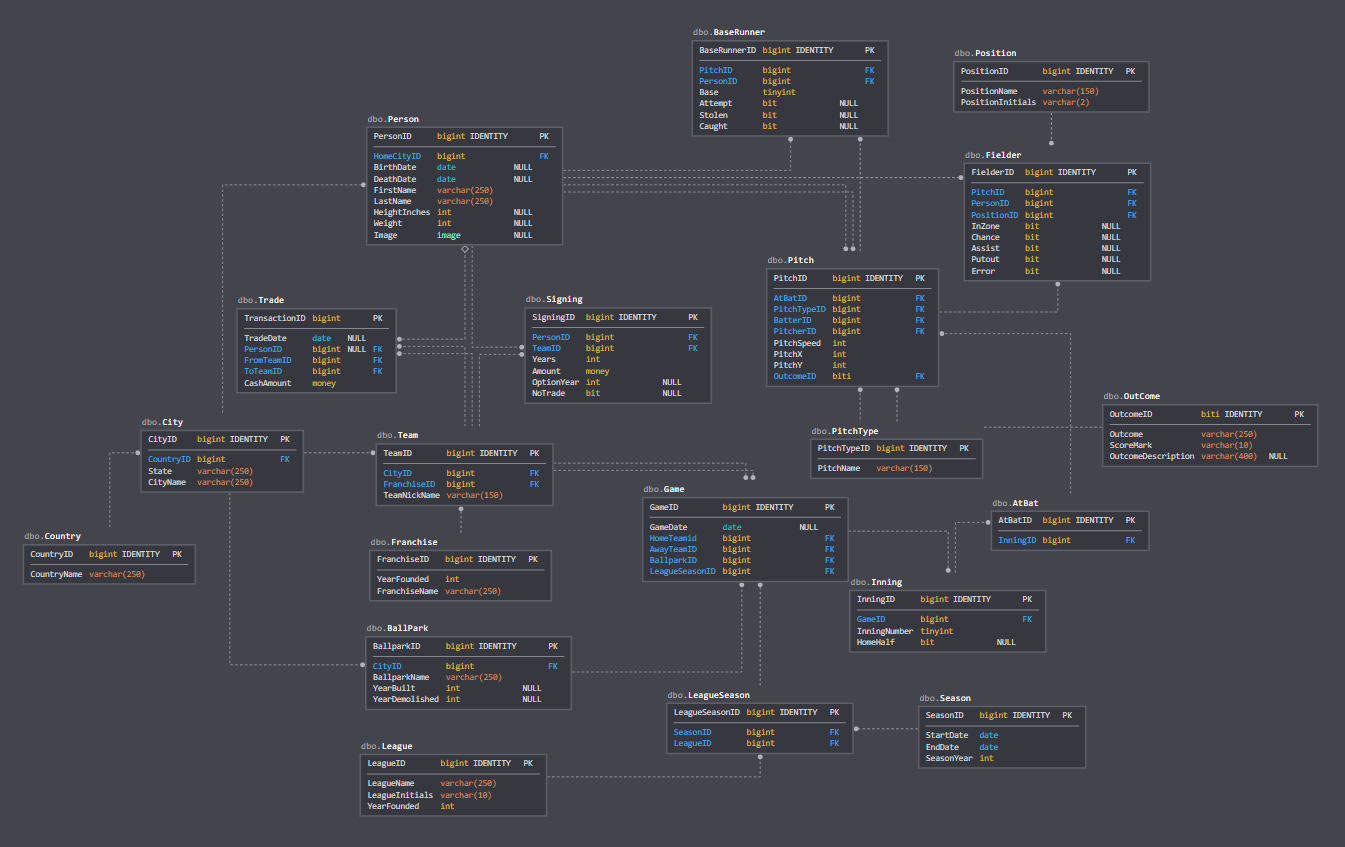Click the dbo.AtBat table title
Viewport: 1345px width, 847px height.
pyautogui.click(x=1015, y=503)
